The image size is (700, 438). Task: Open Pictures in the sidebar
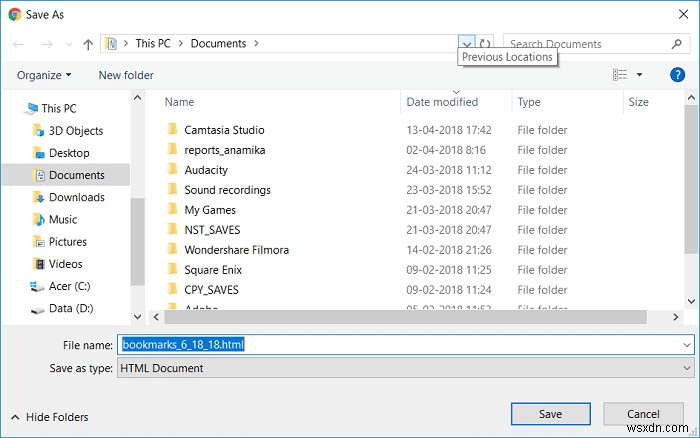coord(60,242)
